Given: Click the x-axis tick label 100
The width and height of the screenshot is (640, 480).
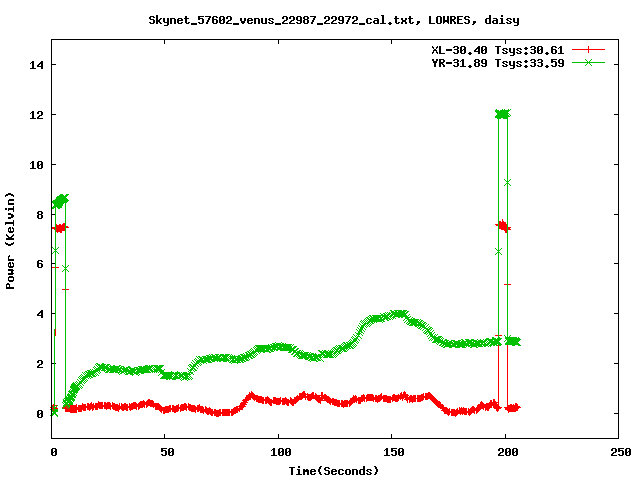Looking at the screenshot, I should 280,452.
